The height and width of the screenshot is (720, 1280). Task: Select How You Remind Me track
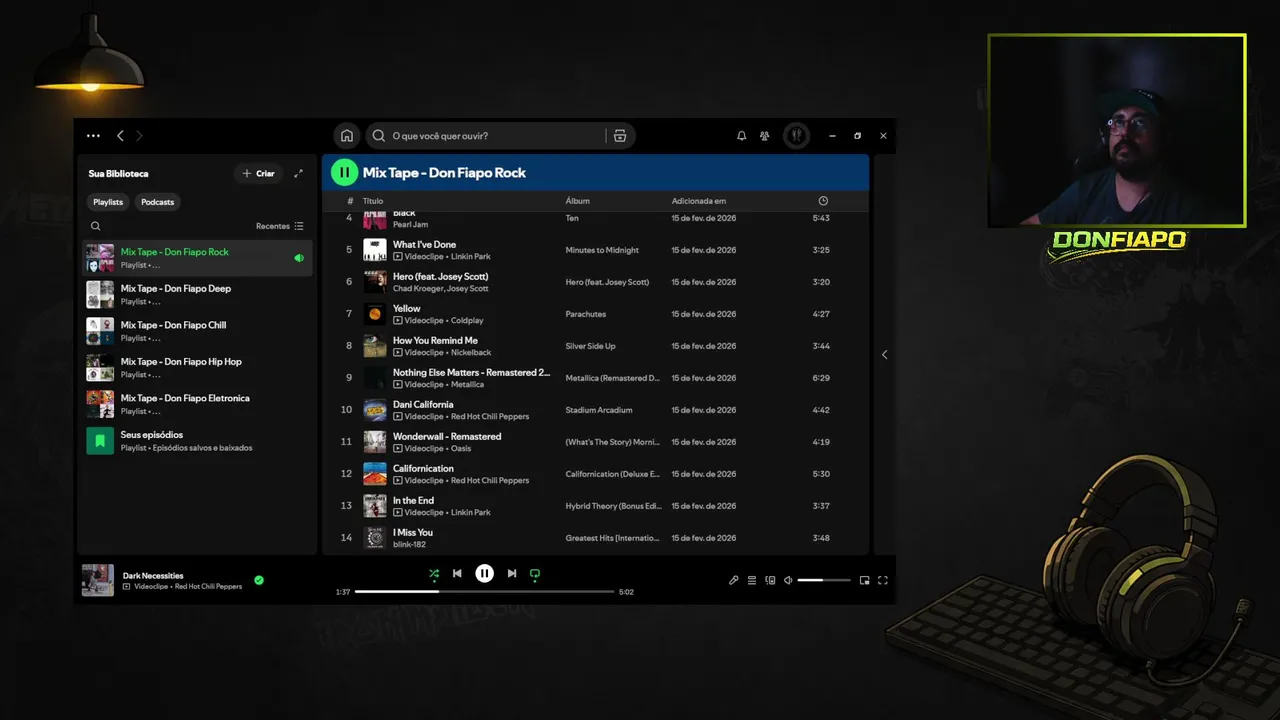click(595, 346)
